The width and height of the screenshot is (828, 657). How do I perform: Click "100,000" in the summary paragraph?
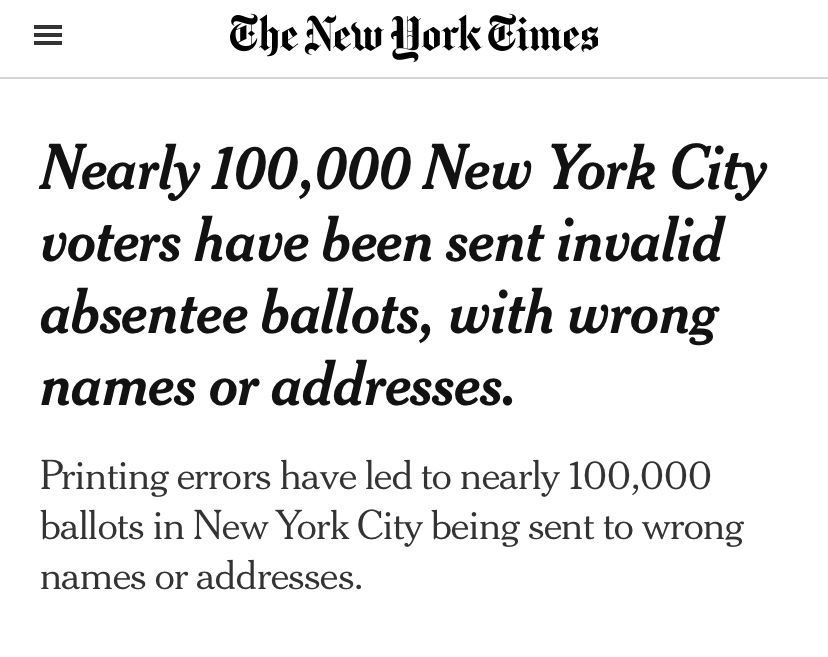[639, 477]
